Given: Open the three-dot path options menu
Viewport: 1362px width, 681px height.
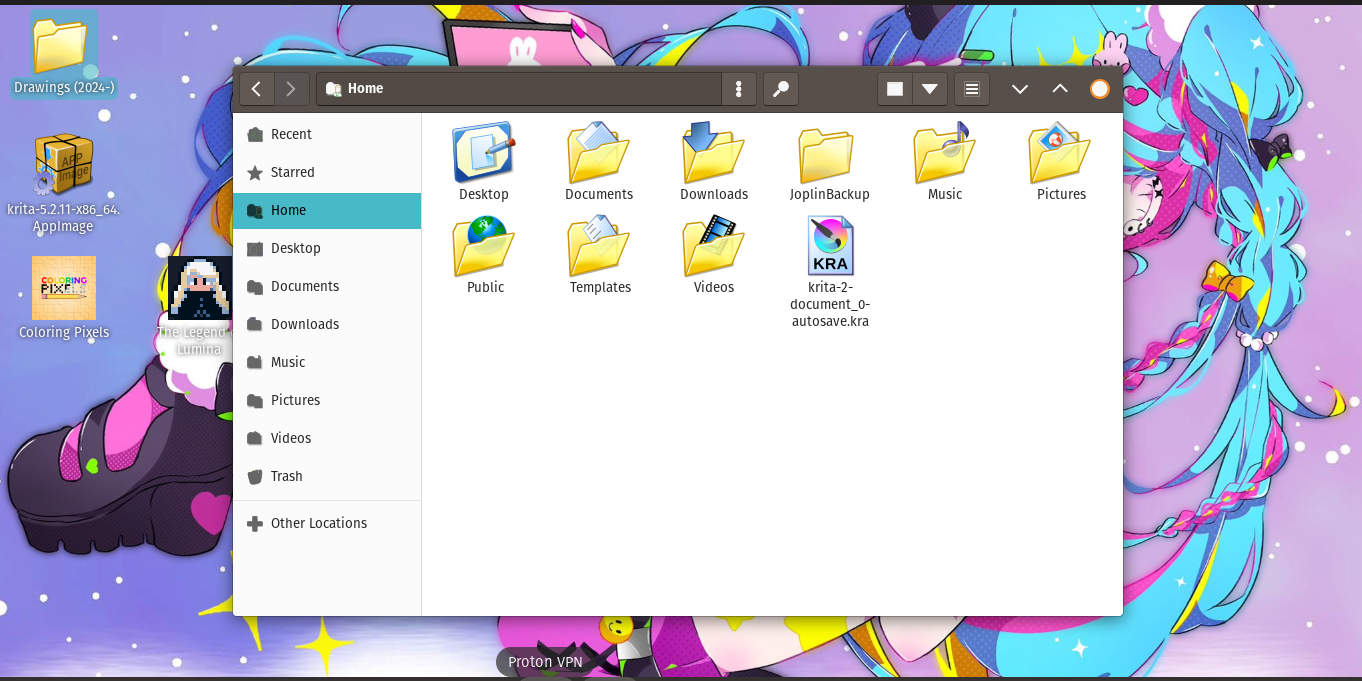Looking at the screenshot, I should click(x=738, y=89).
